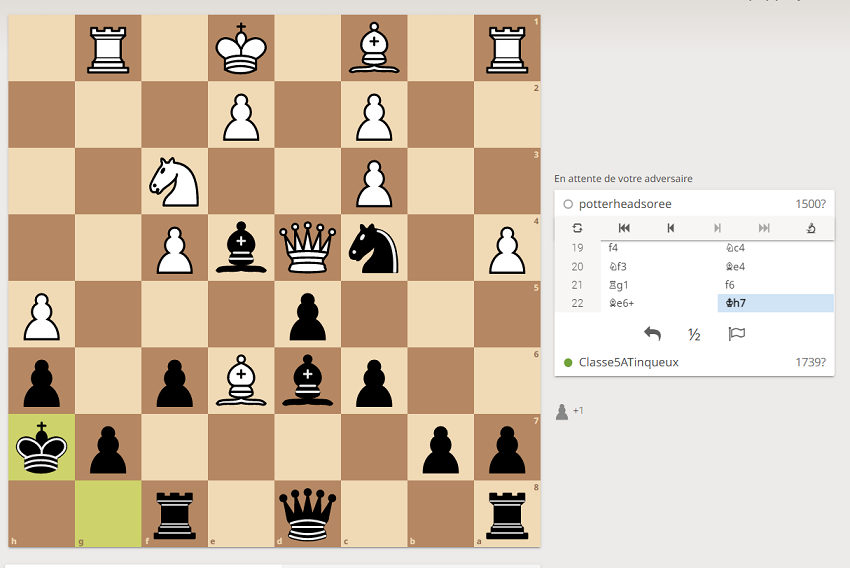Pick the black bishop on d6
Image resolution: width=850 pixels, height=568 pixels.
point(307,380)
